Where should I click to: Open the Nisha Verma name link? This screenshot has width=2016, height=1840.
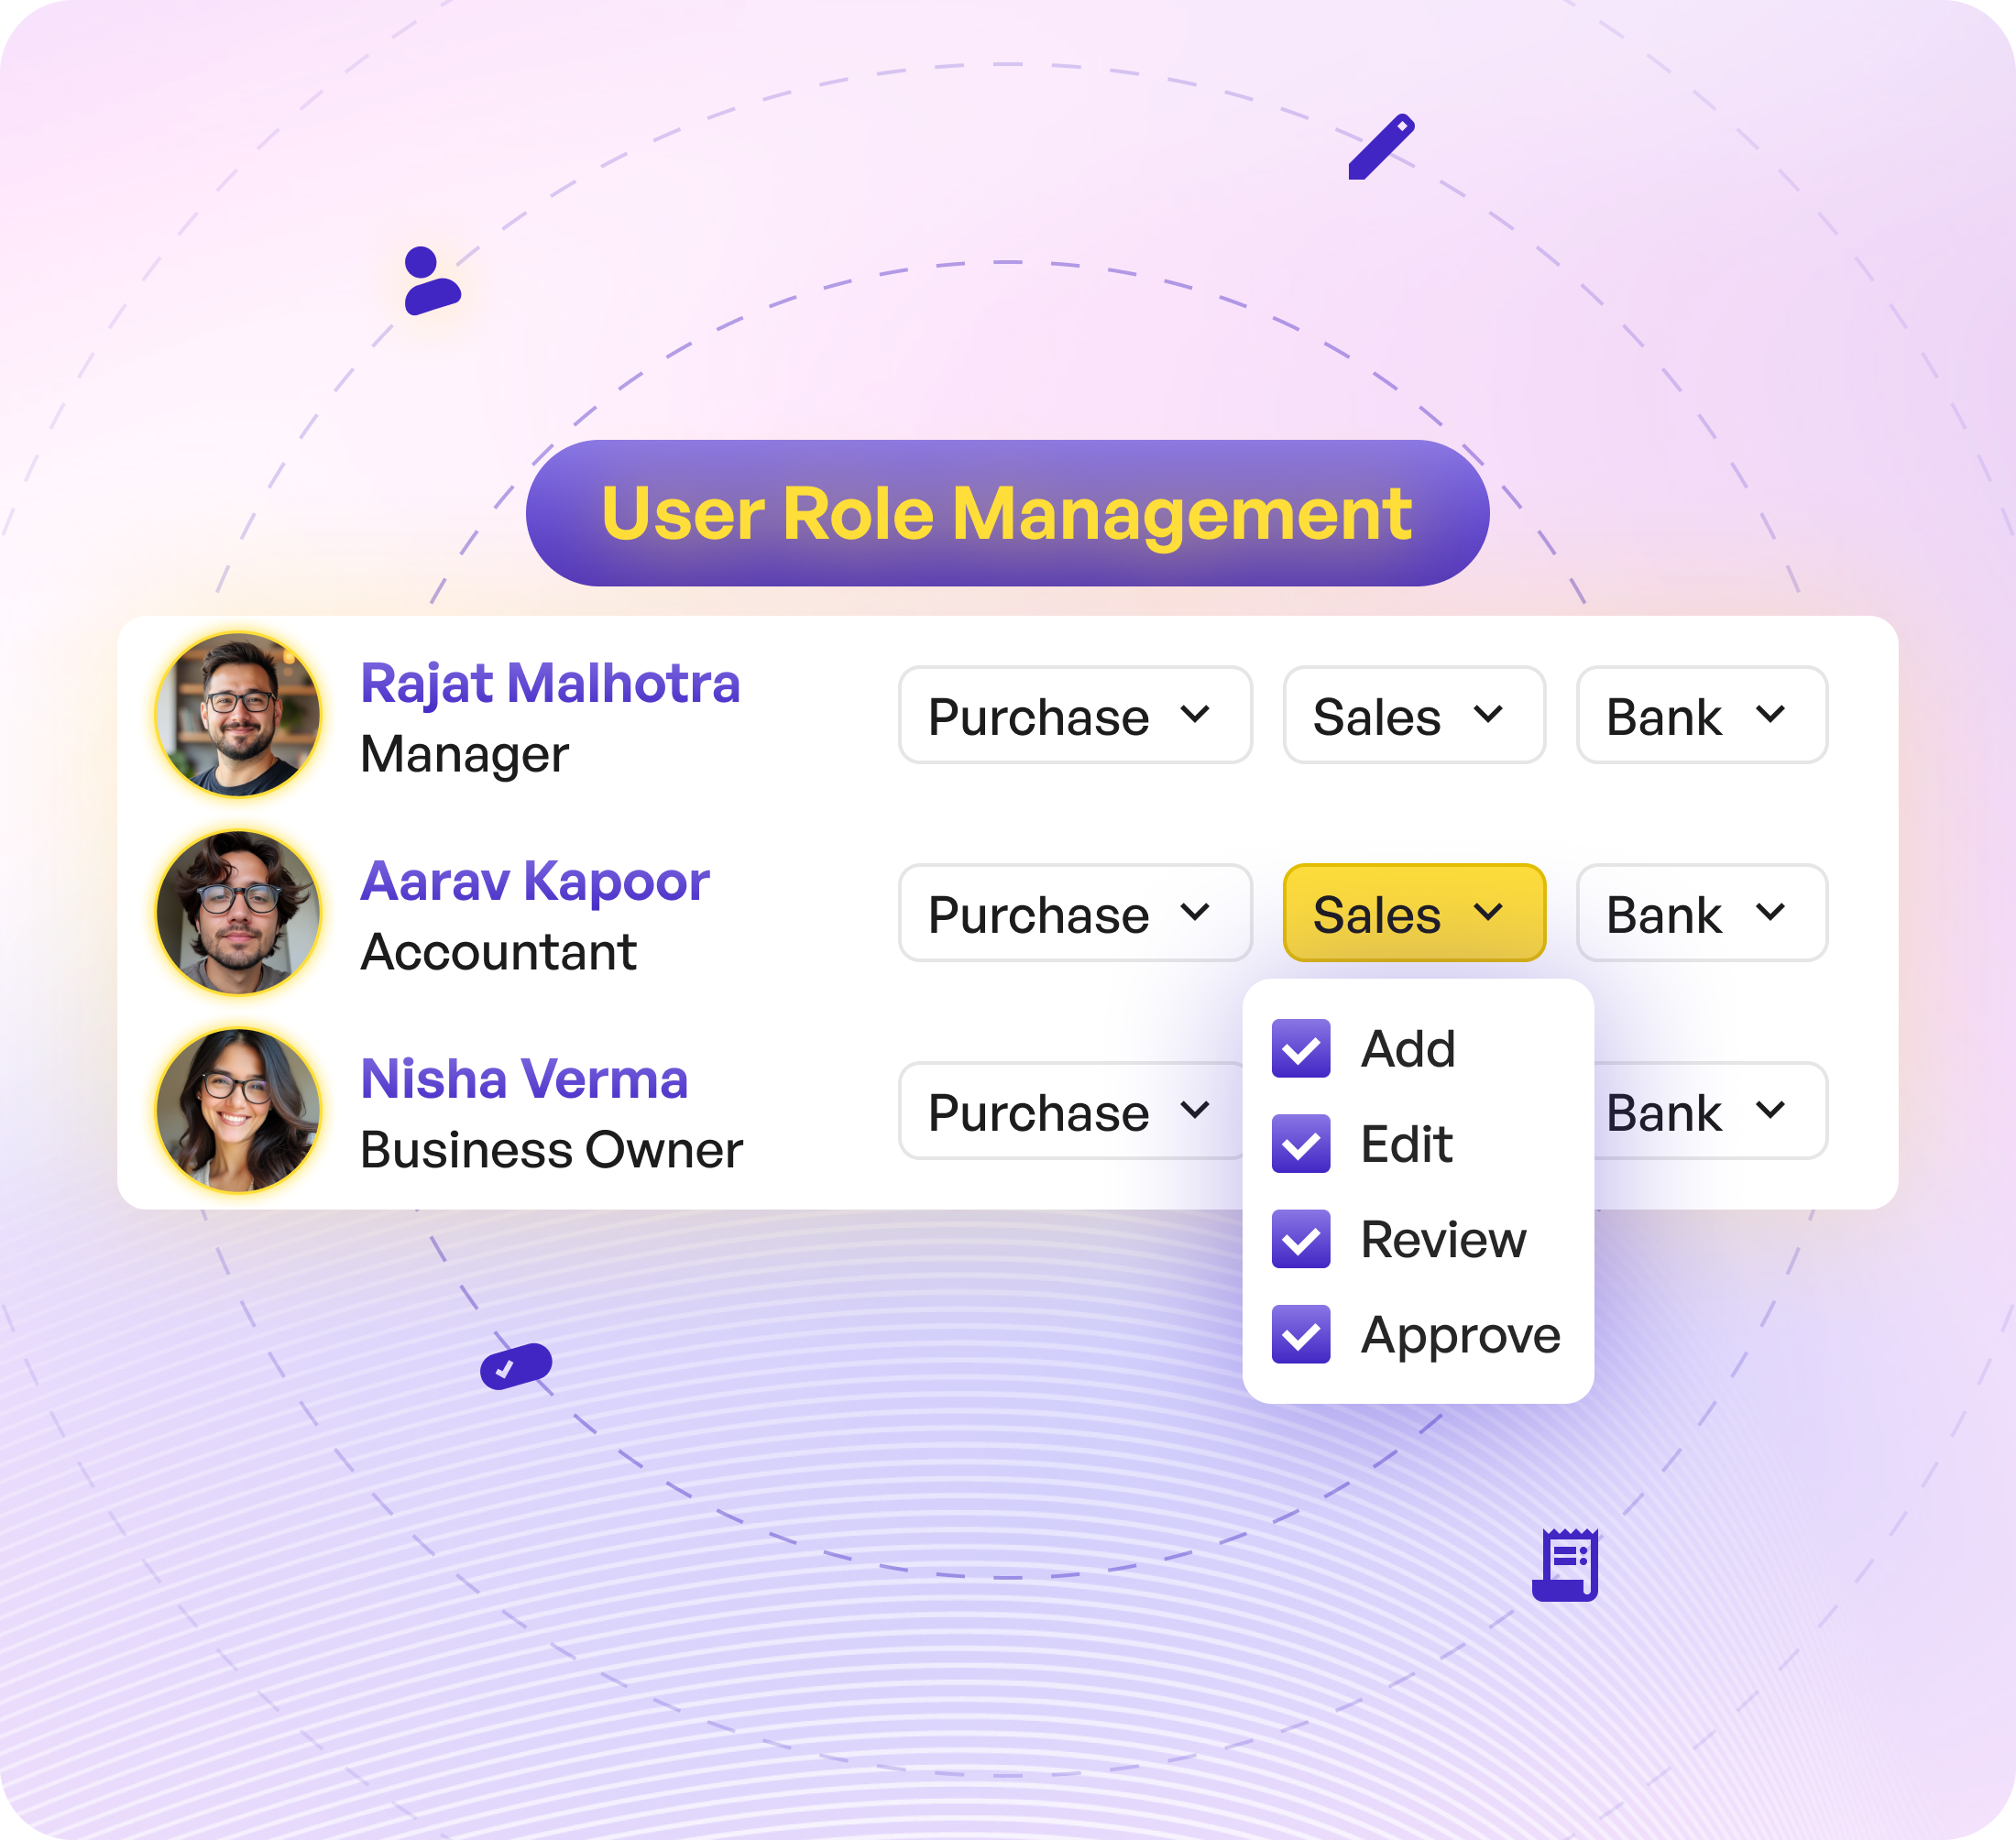click(x=524, y=1079)
